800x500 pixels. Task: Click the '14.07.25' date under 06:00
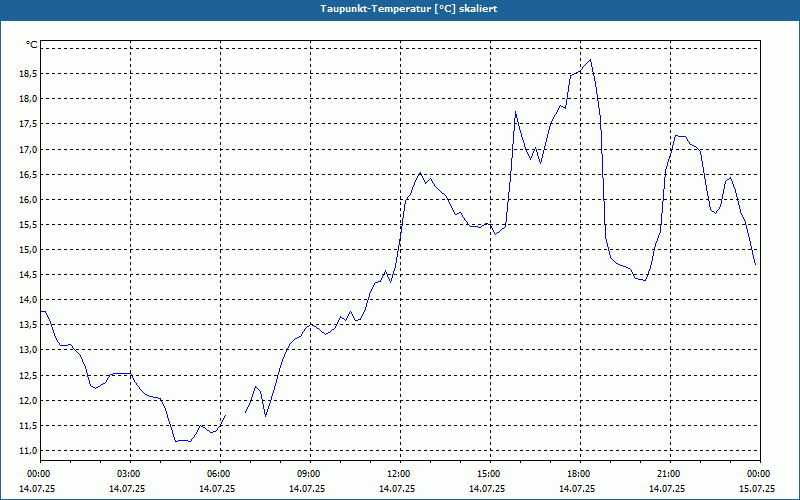coord(217,488)
